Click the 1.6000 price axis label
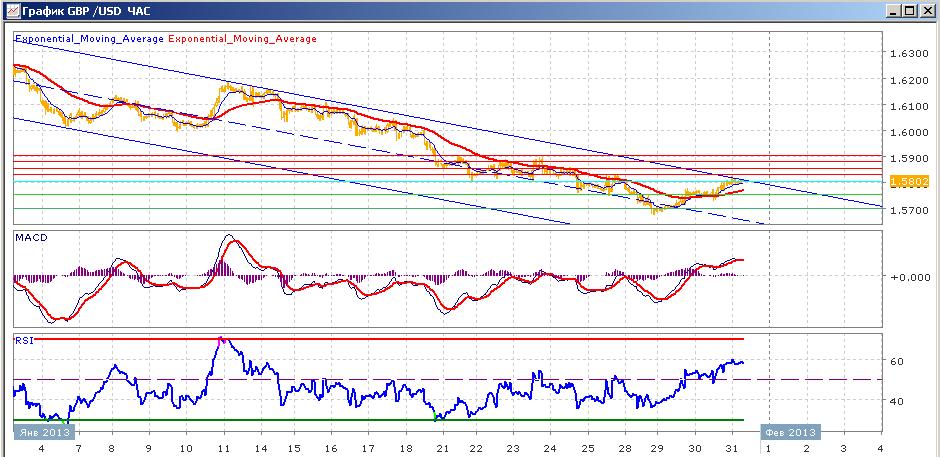 tap(907, 132)
